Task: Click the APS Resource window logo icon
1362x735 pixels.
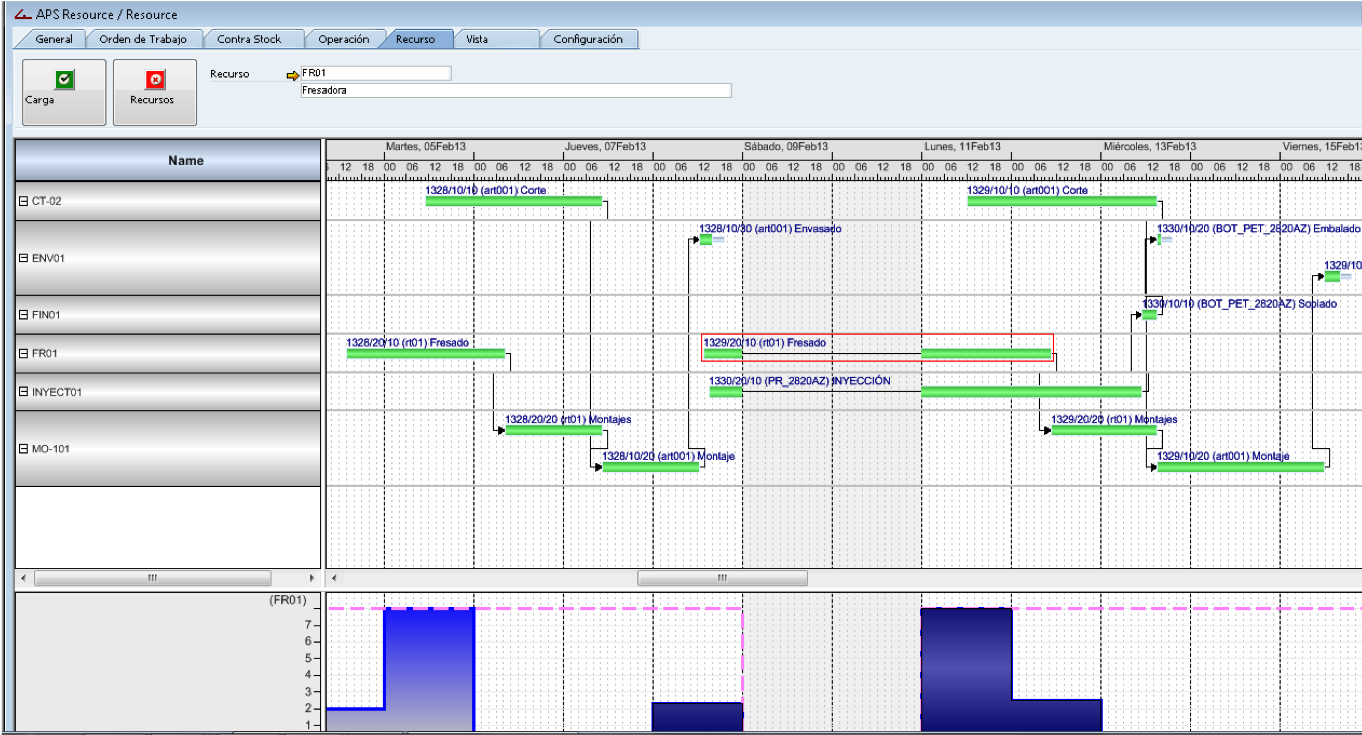Action: coord(22,15)
